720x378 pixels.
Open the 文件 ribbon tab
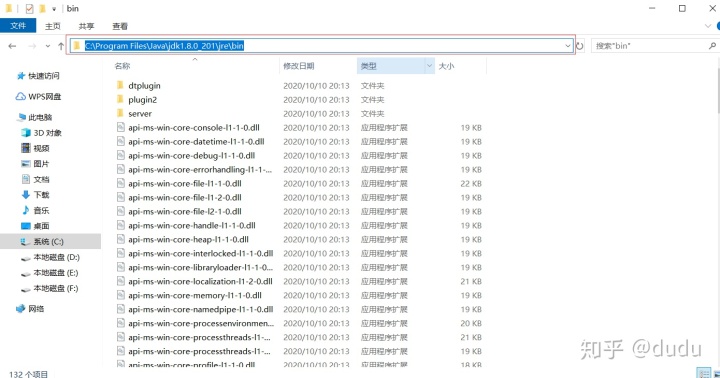pos(18,26)
